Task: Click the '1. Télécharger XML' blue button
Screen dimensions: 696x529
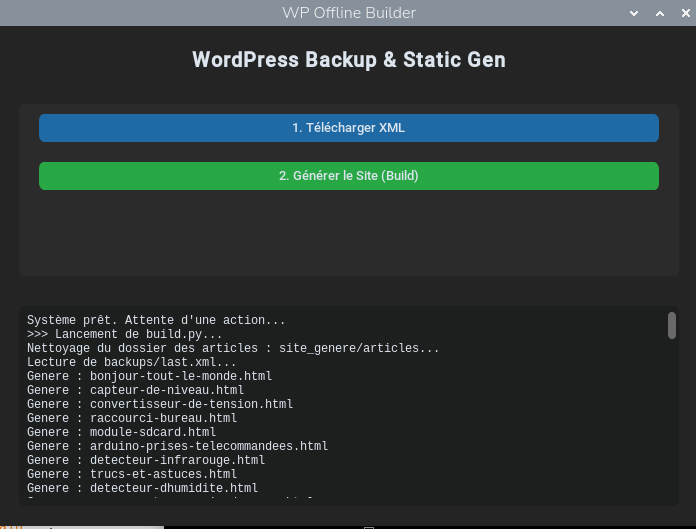Action: 348,128
